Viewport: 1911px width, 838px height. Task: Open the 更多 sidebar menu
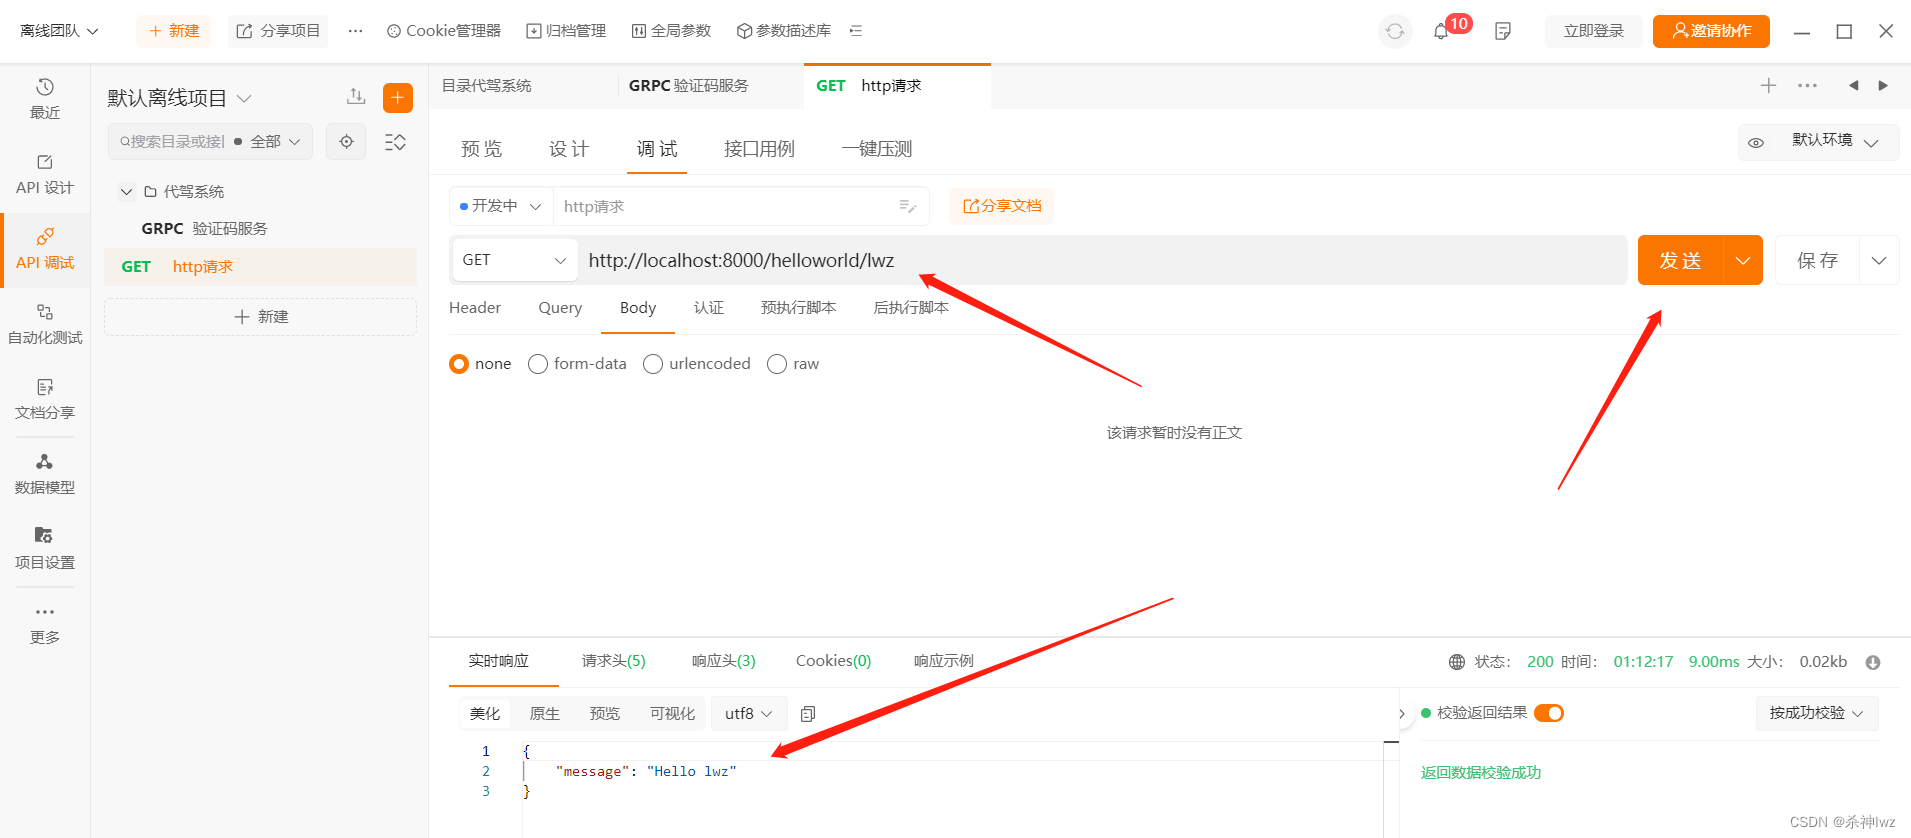pos(45,624)
